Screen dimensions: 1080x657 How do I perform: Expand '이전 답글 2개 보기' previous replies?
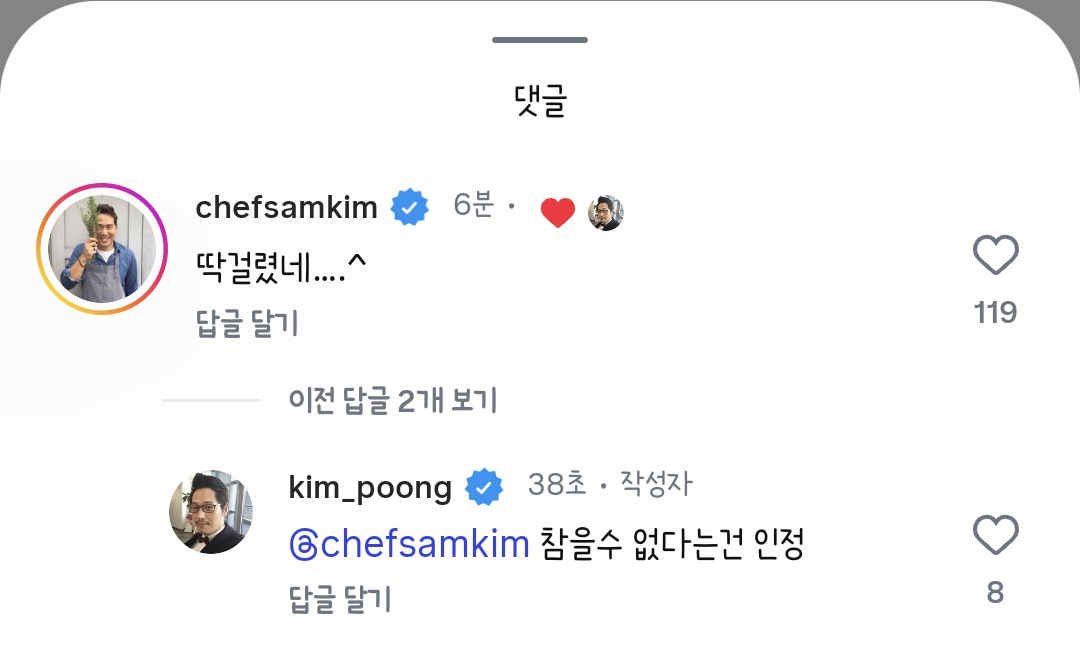(392, 401)
